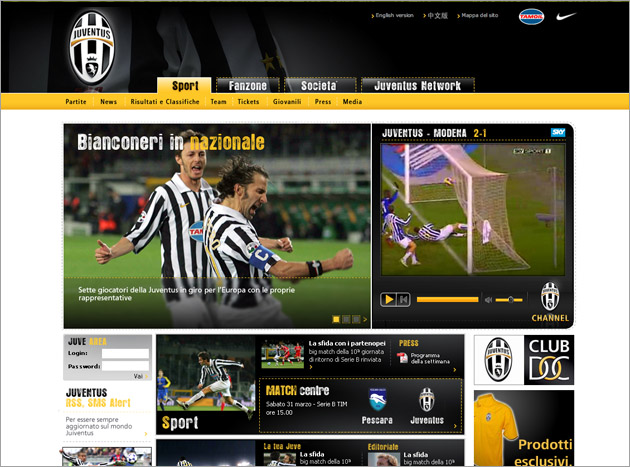Switch to the Societa tab

click(319, 85)
